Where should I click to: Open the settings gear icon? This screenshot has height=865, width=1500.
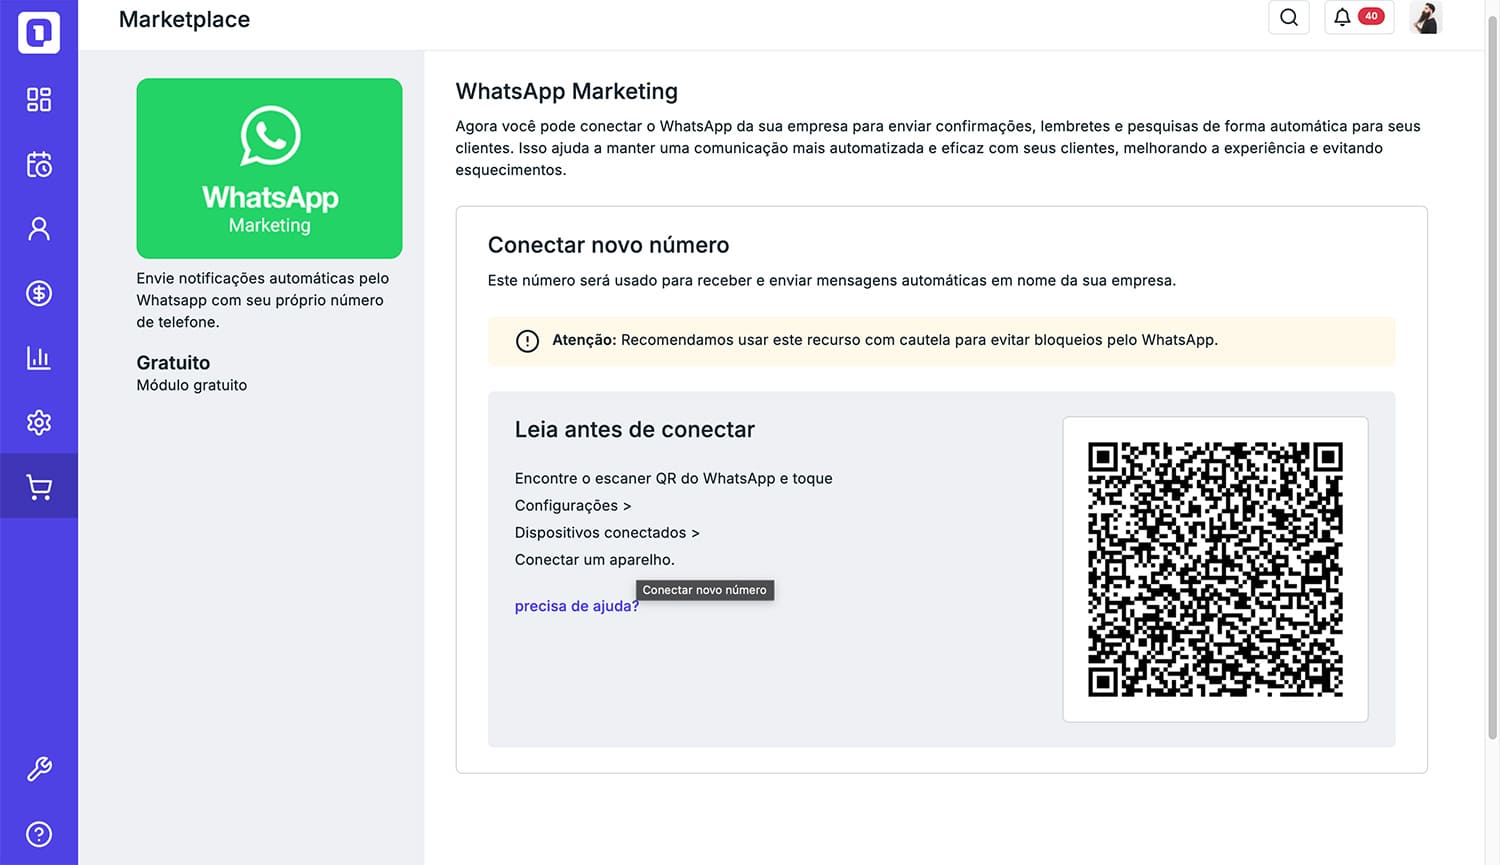39,422
